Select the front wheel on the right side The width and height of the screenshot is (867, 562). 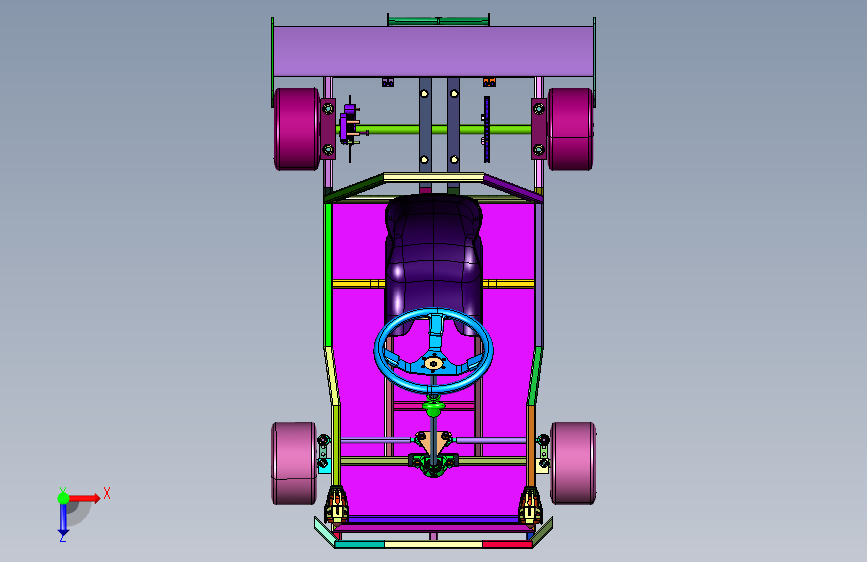point(573,464)
